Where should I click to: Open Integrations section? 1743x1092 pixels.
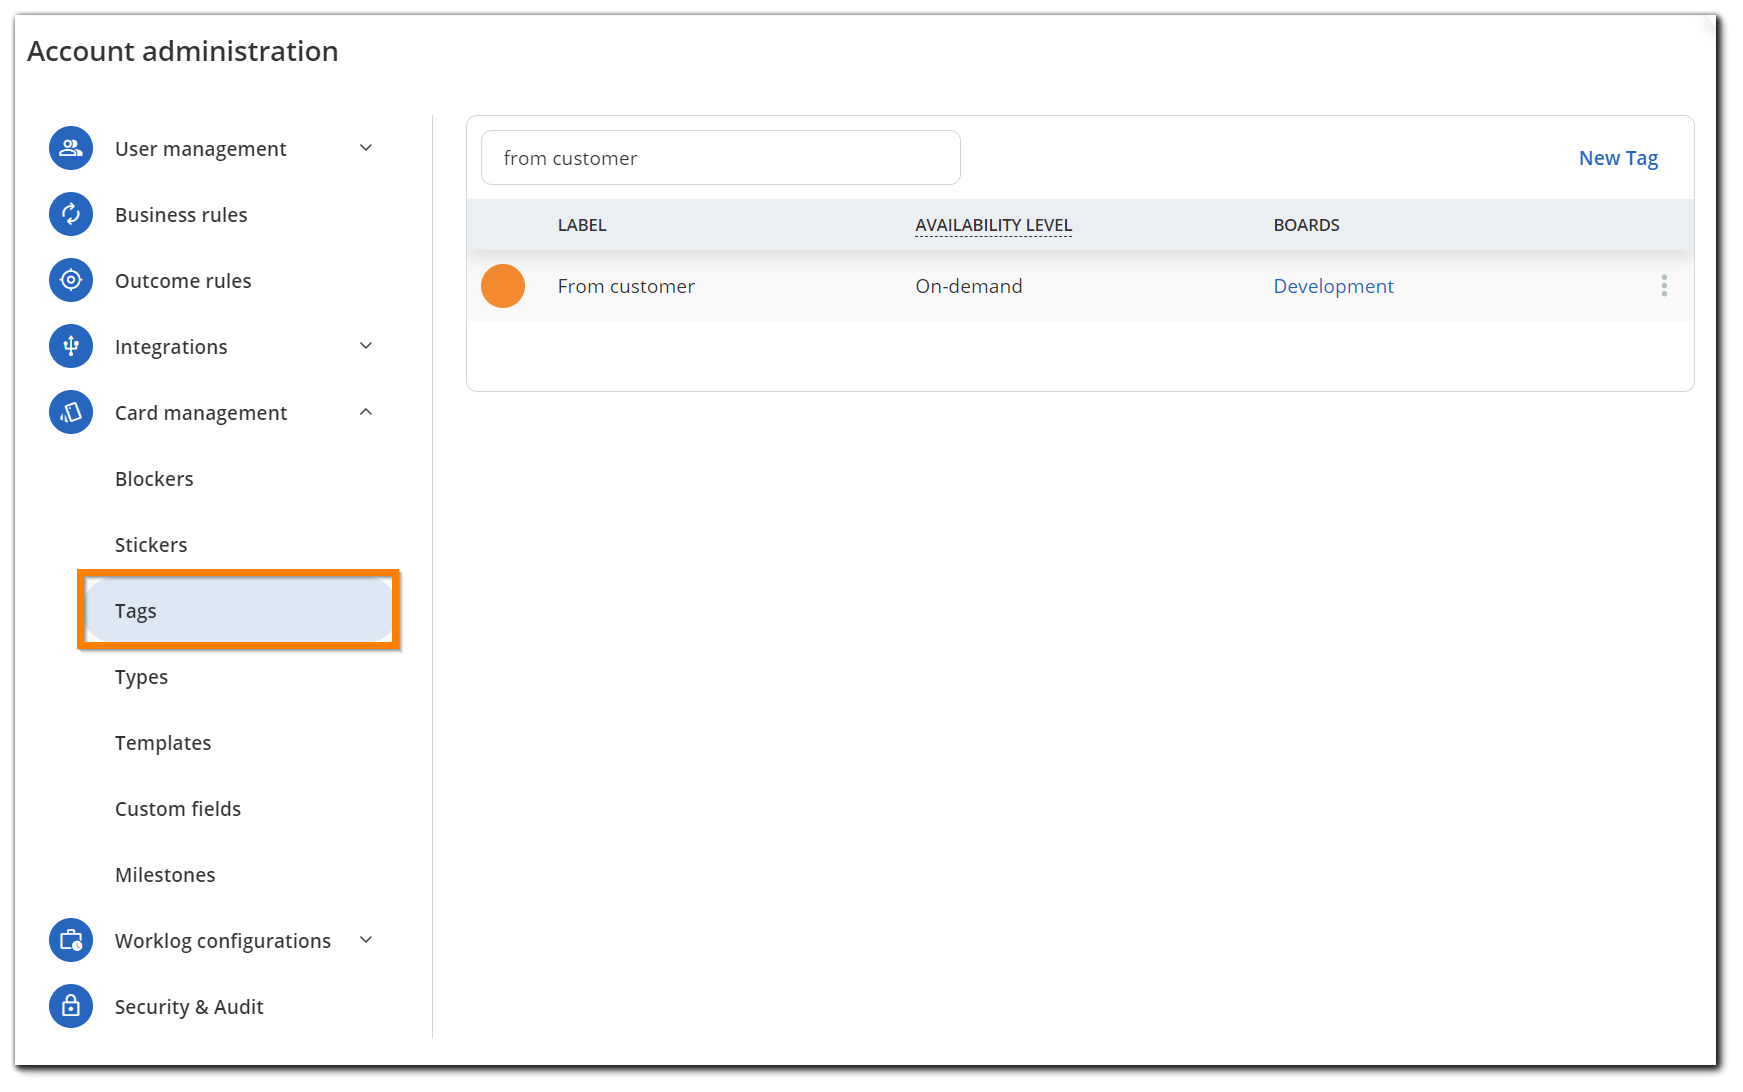171,347
